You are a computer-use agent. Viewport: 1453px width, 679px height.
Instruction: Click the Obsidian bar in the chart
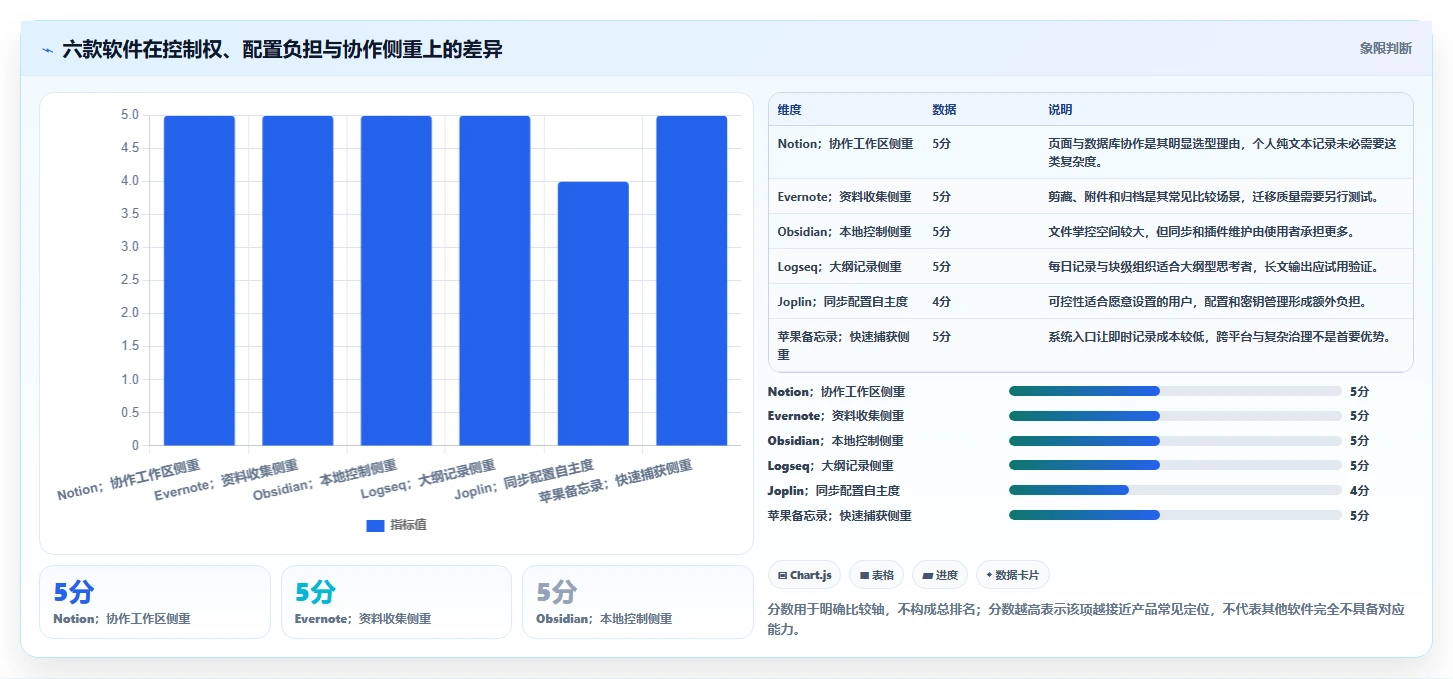point(396,280)
